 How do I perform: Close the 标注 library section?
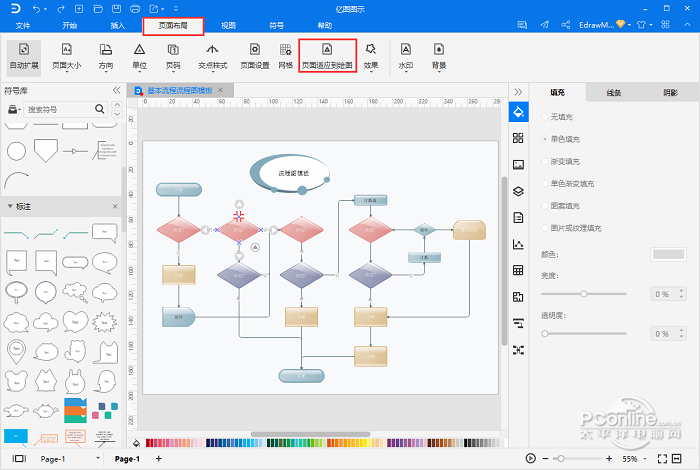(115, 207)
